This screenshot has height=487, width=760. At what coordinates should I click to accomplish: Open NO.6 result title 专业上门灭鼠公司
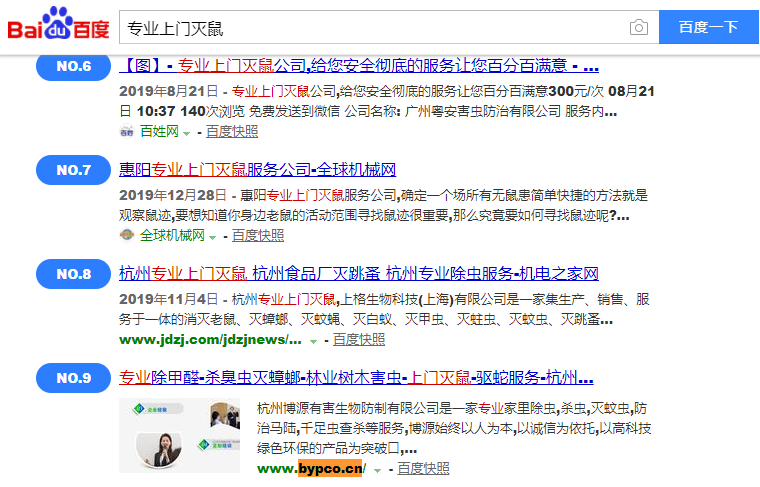click(x=359, y=65)
